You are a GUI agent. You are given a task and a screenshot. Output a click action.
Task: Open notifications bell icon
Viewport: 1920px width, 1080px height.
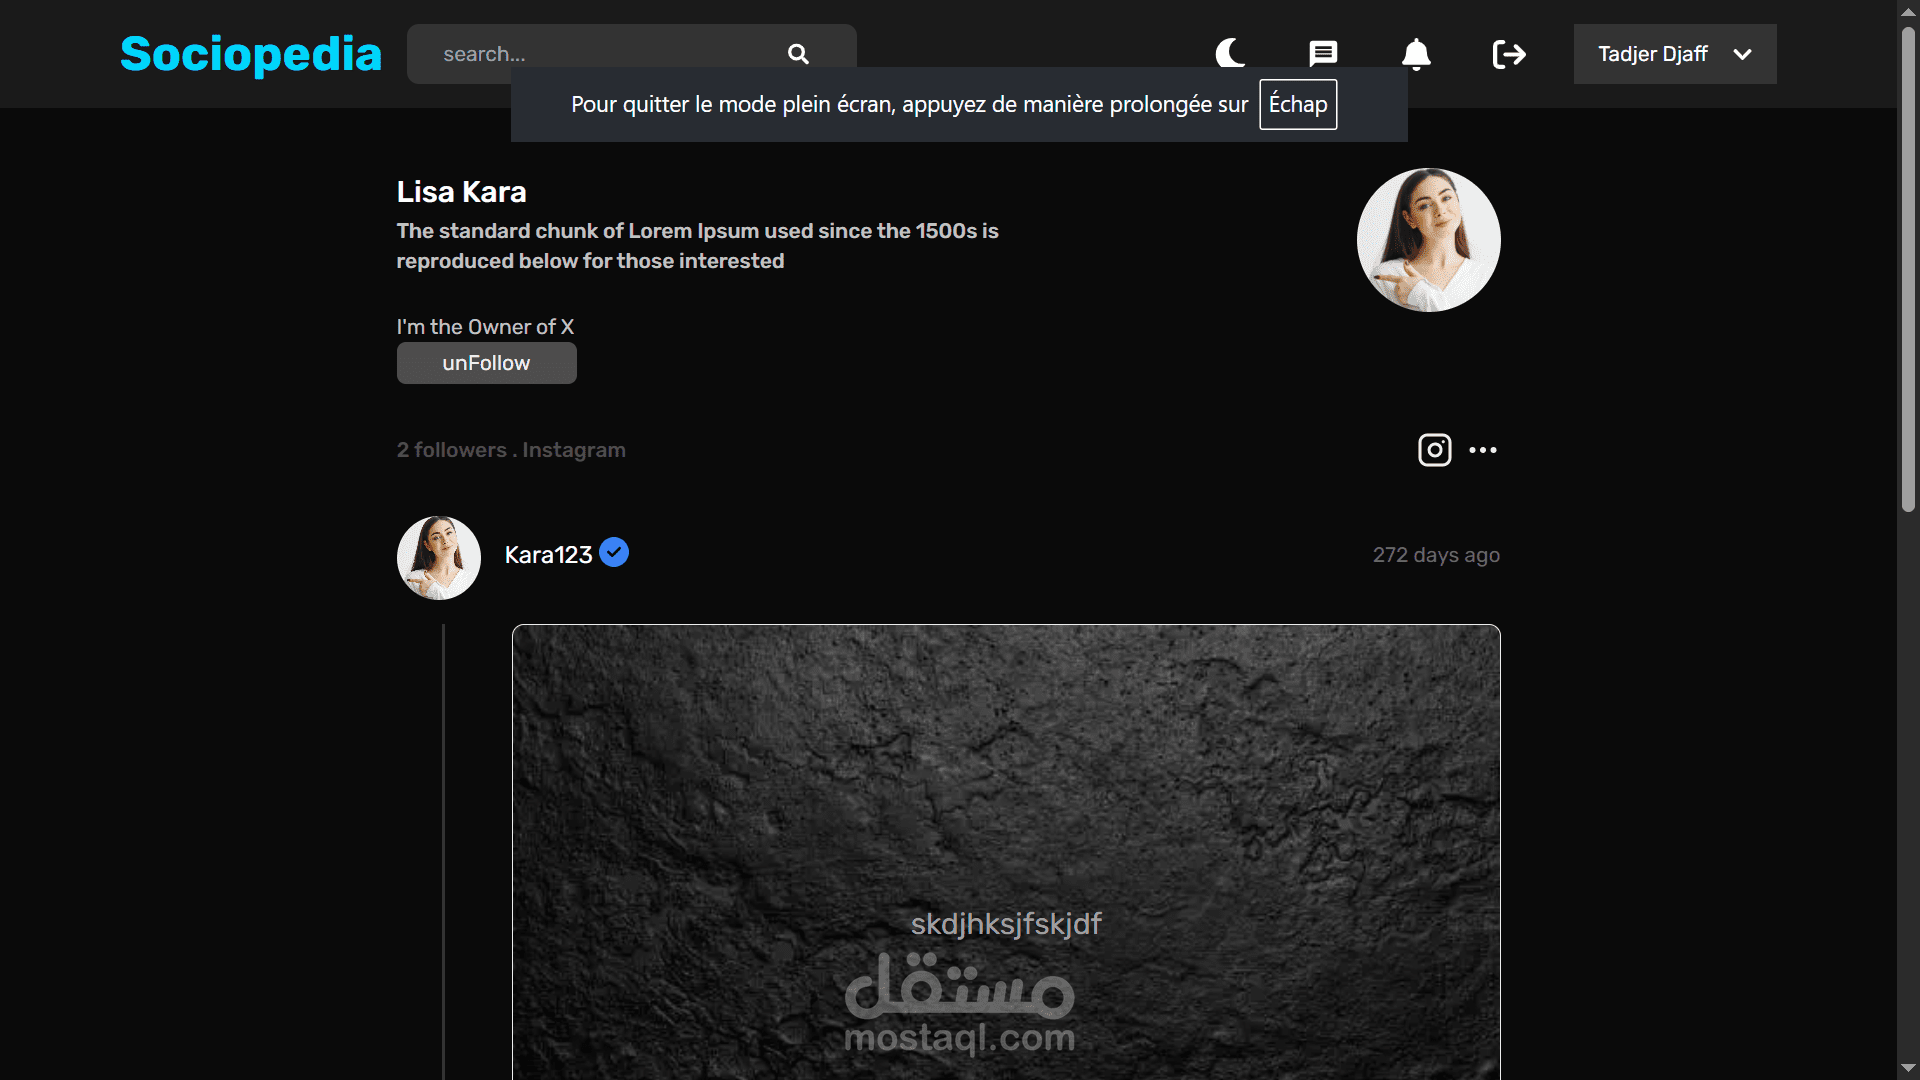click(x=1416, y=54)
